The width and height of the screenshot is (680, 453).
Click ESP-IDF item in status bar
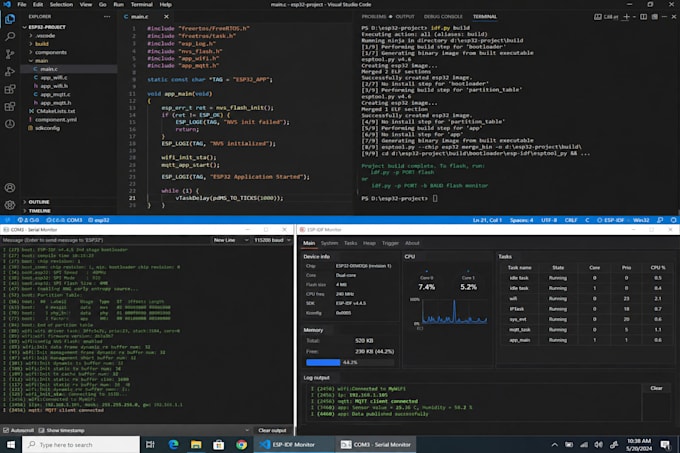coord(611,220)
